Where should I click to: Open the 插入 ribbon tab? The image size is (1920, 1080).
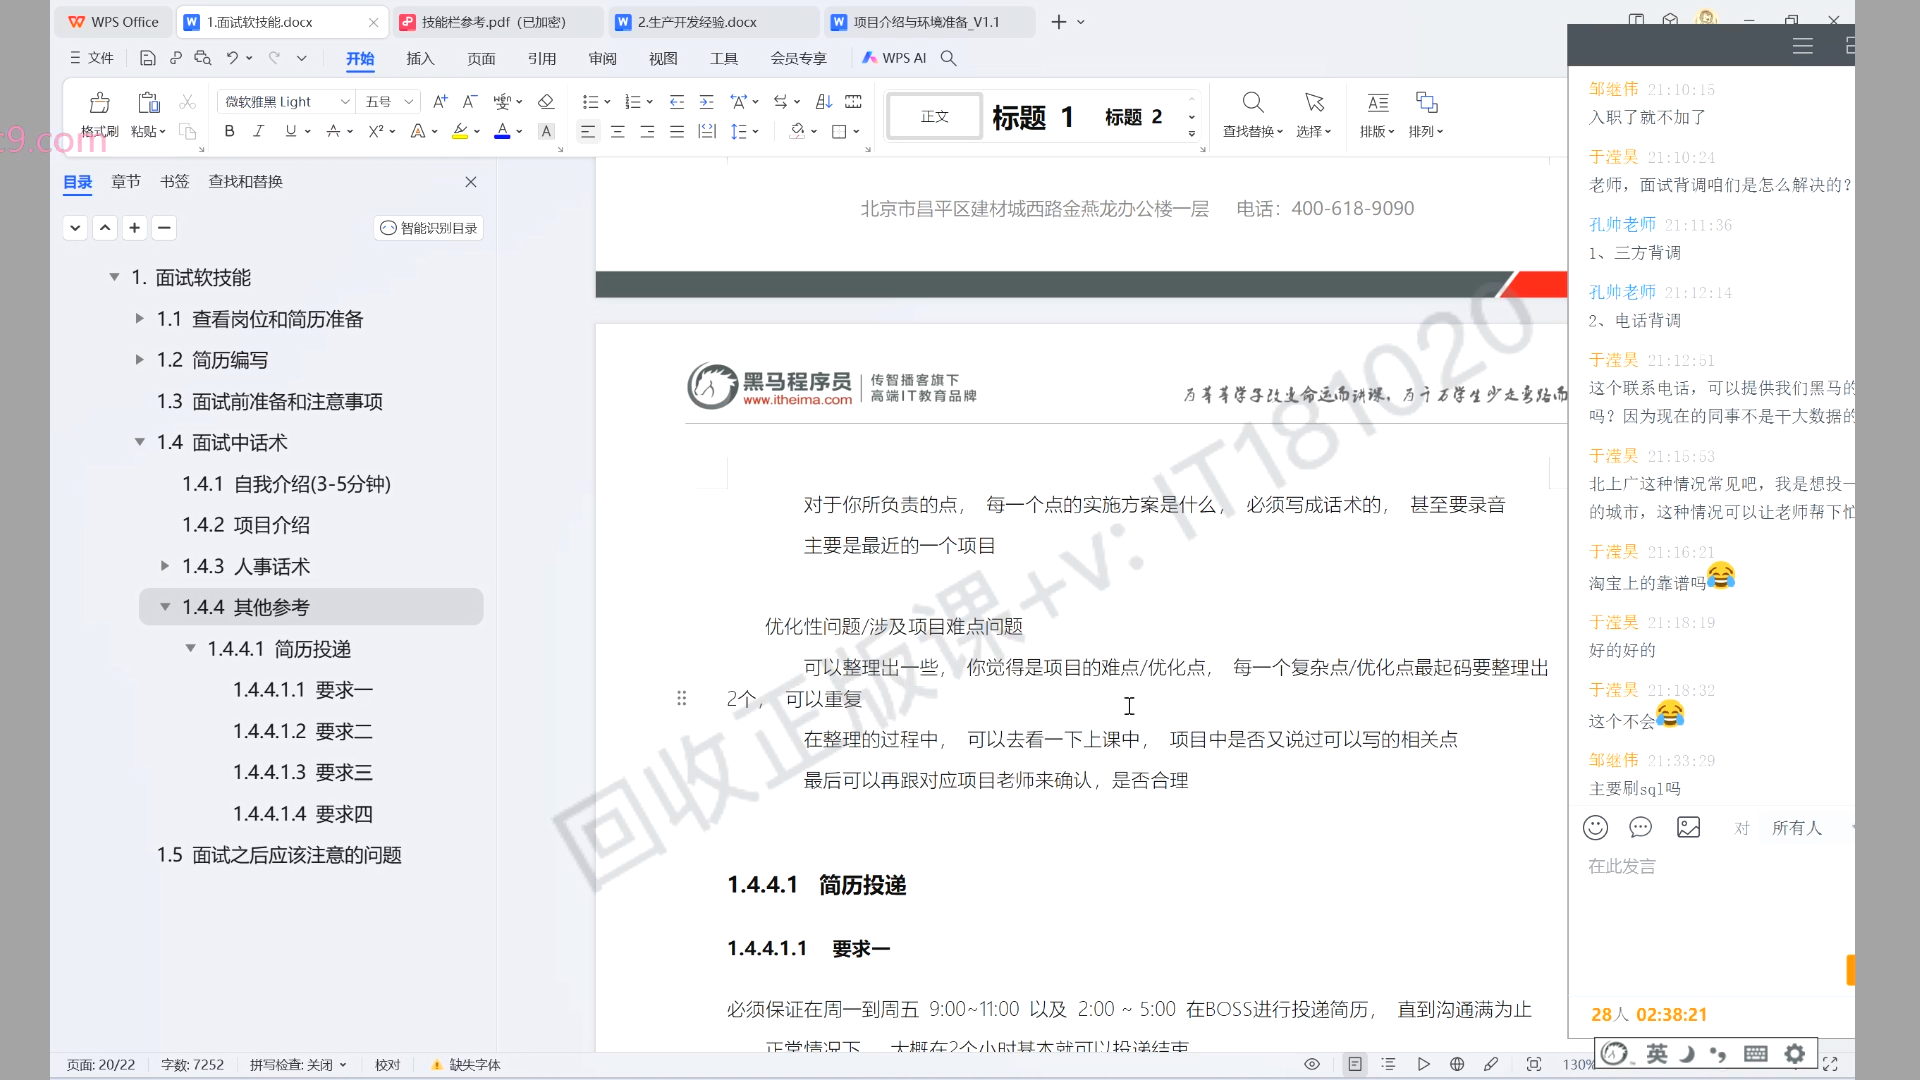point(420,59)
